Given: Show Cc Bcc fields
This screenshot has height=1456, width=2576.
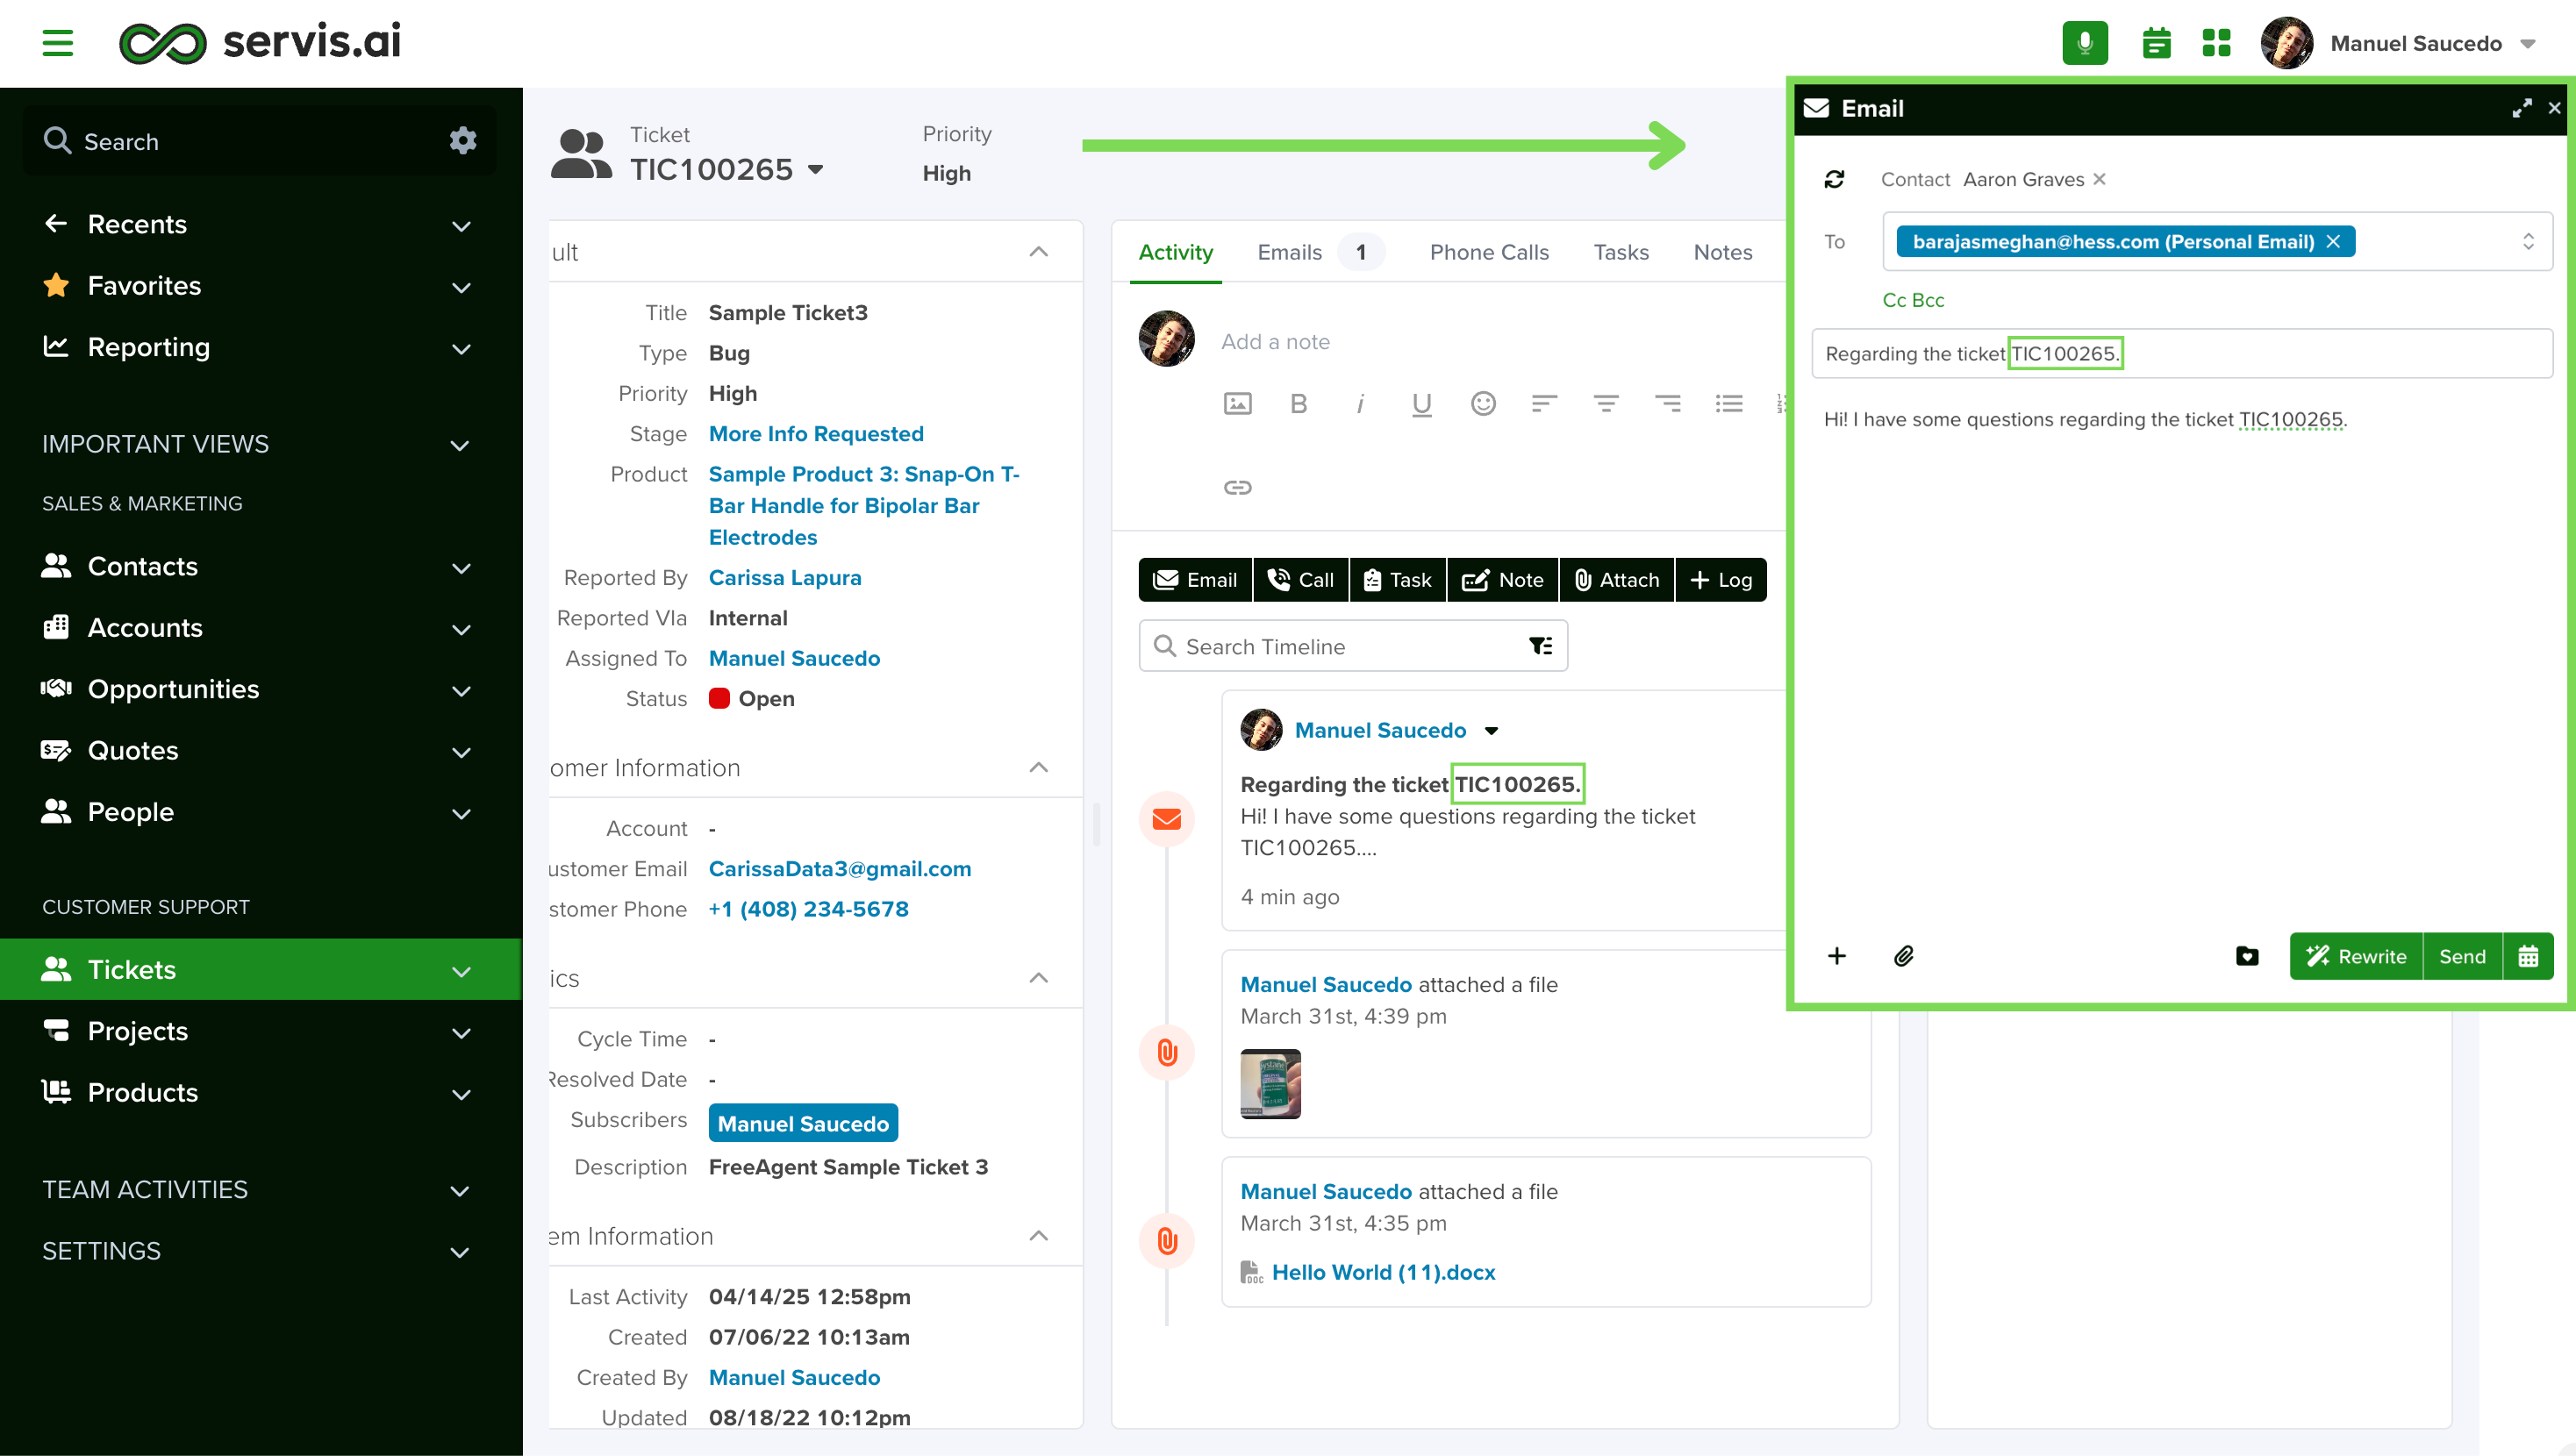Looking at the screenshot, I should 1913,300.
